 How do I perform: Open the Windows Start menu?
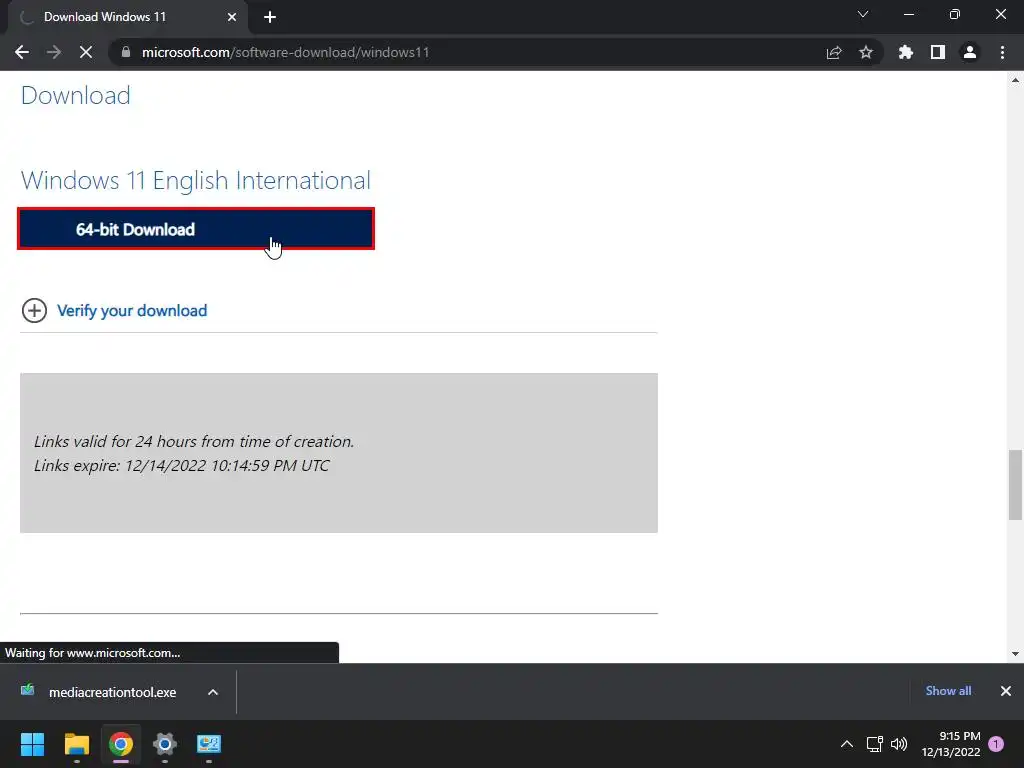coord(32,744)
